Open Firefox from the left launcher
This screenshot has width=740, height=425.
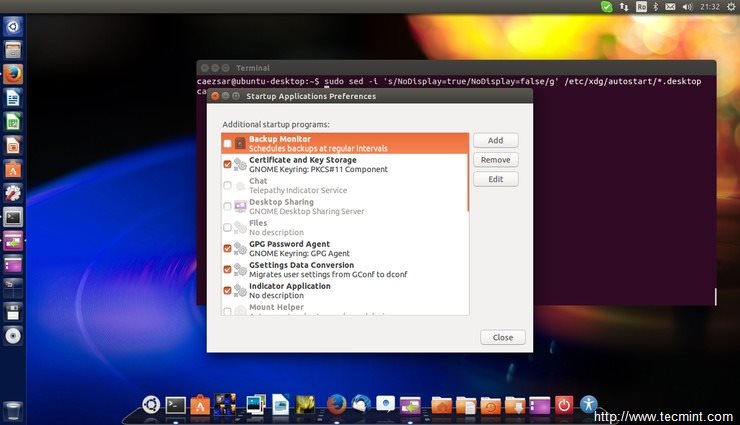point(14,73)
